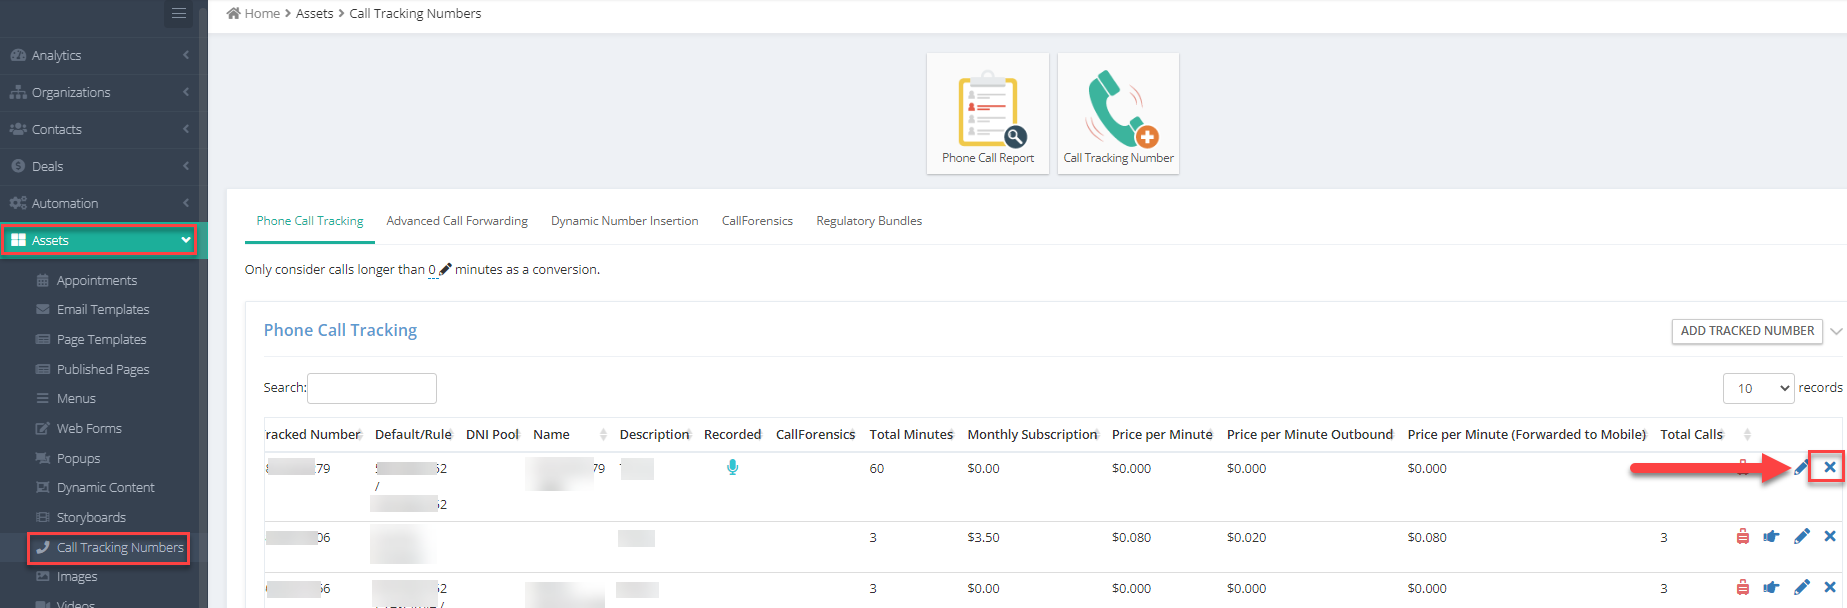Image resolution: width=1847 pixels, height=608 pixels.
Task: Expand the Organizations menu chevron
Action: tap(186, 92)
